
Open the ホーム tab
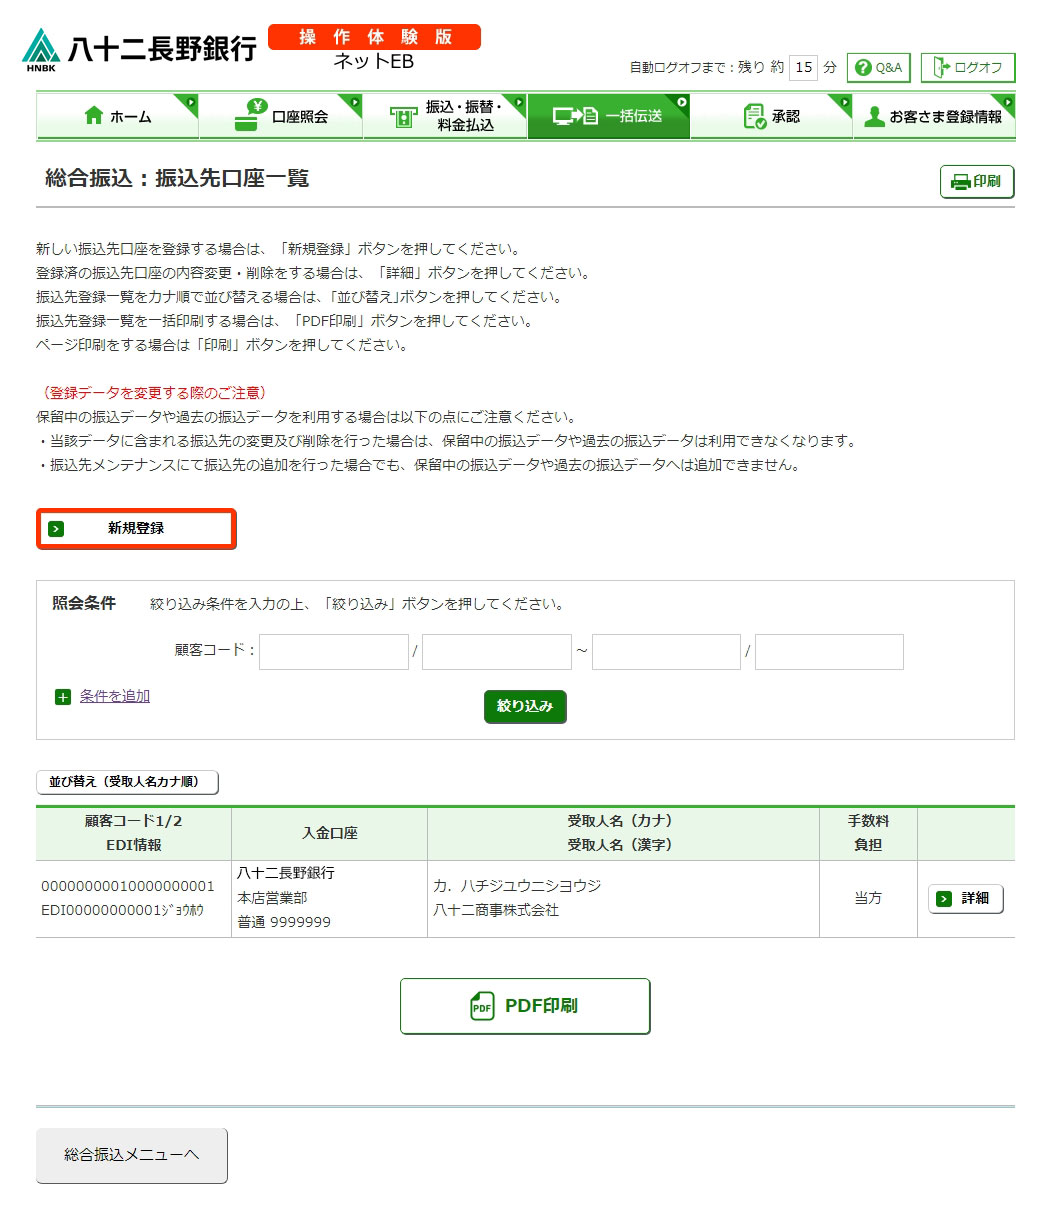118,116
